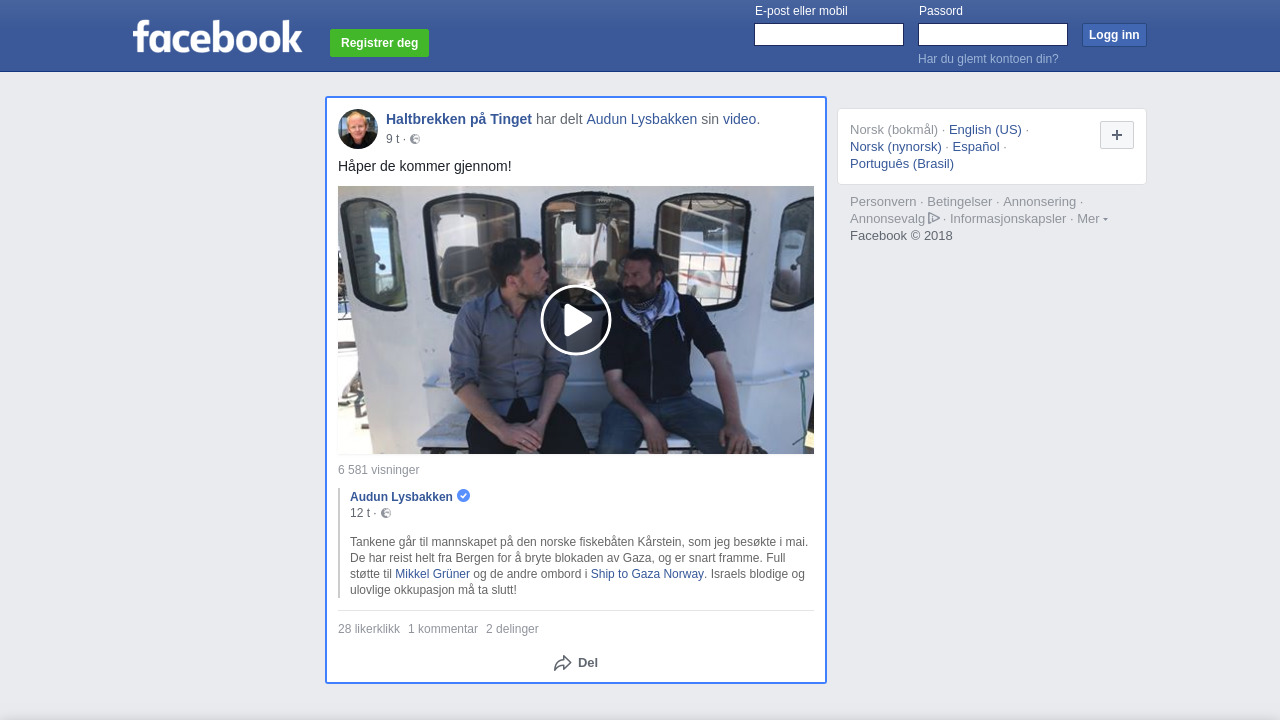Click 1 kommentar count
The image size is (1280, 720).
[443, 629]
